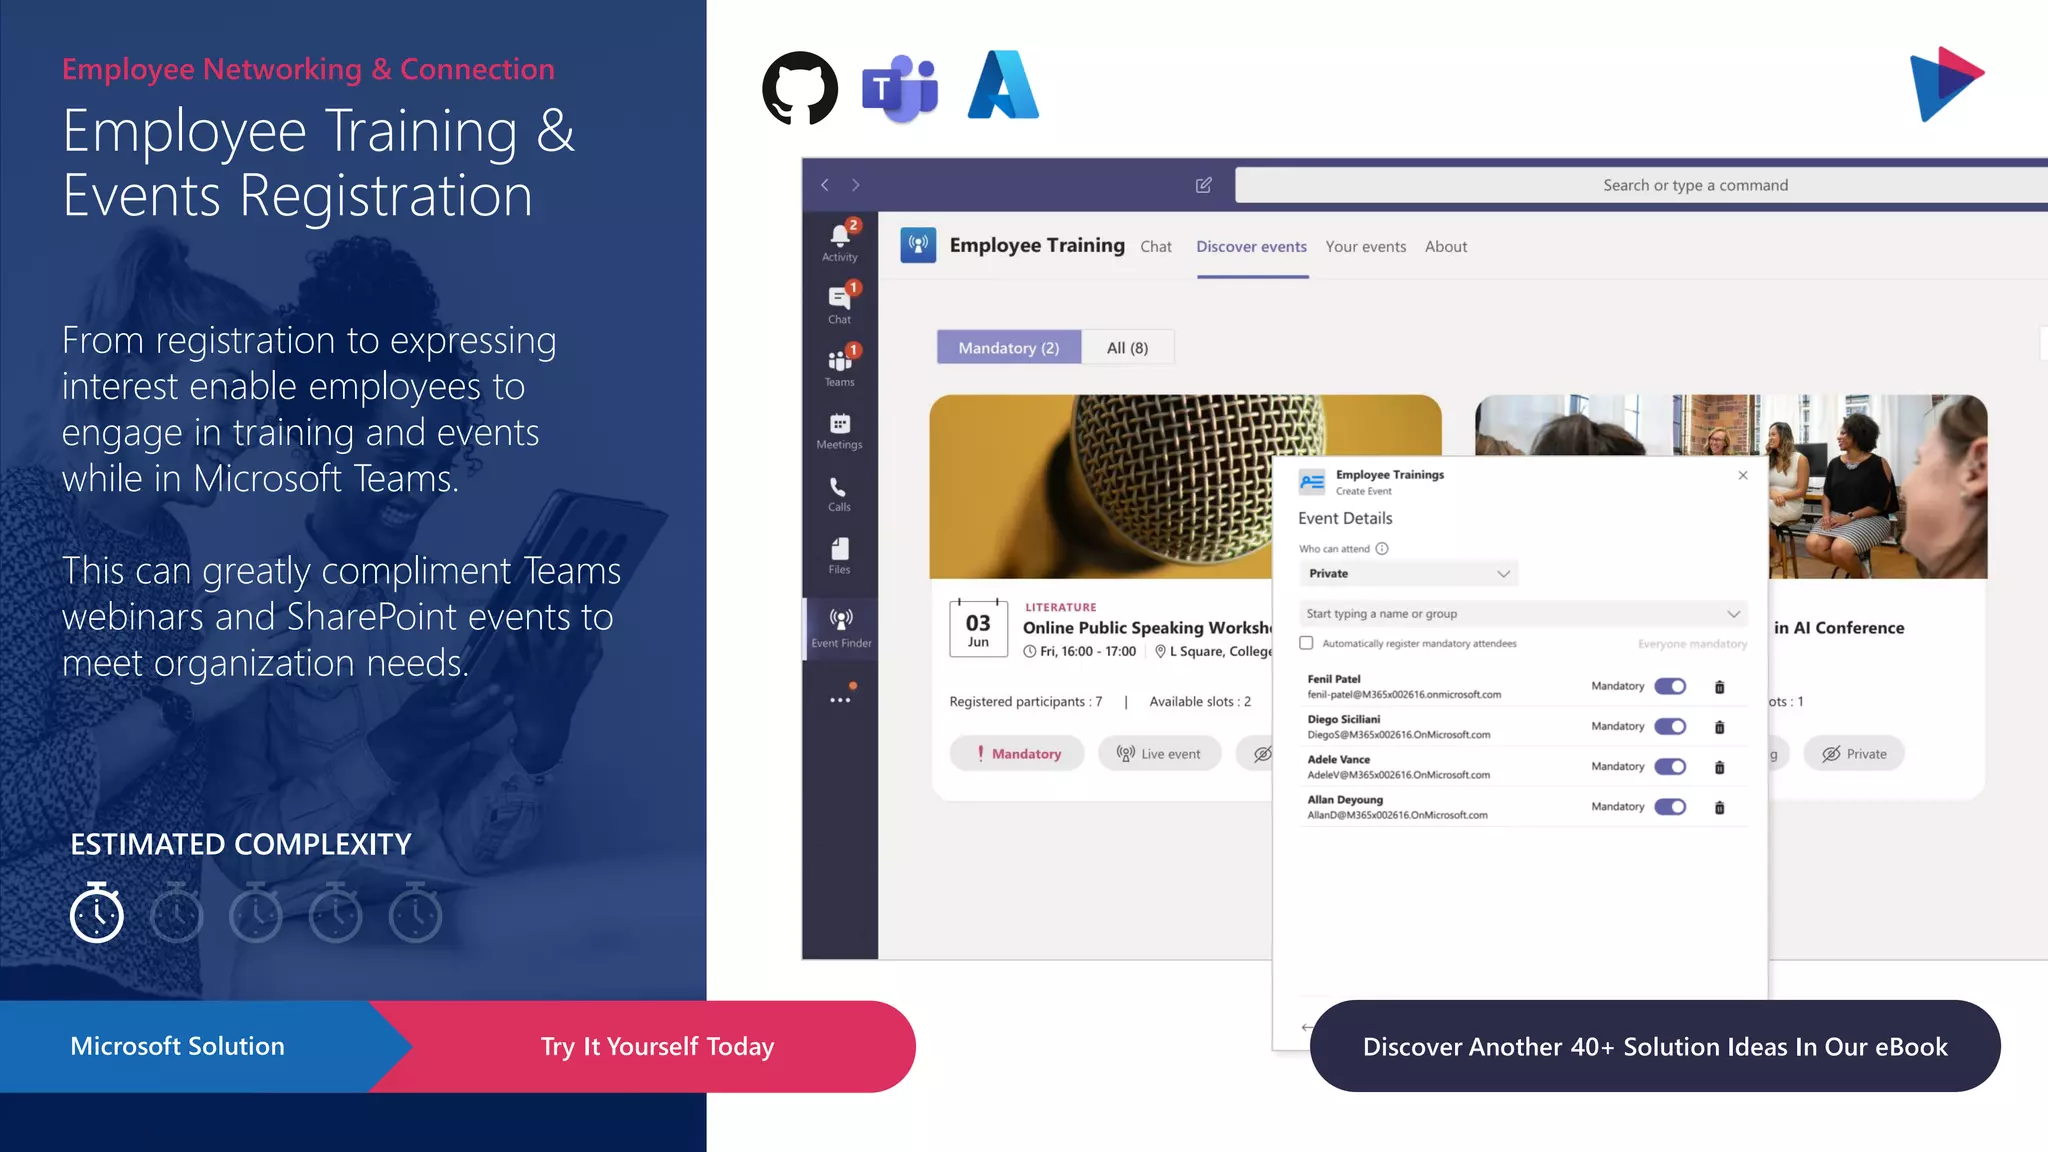Click the first complexity stopwatch icon
2048x1152 pixels.
(97, 912)
